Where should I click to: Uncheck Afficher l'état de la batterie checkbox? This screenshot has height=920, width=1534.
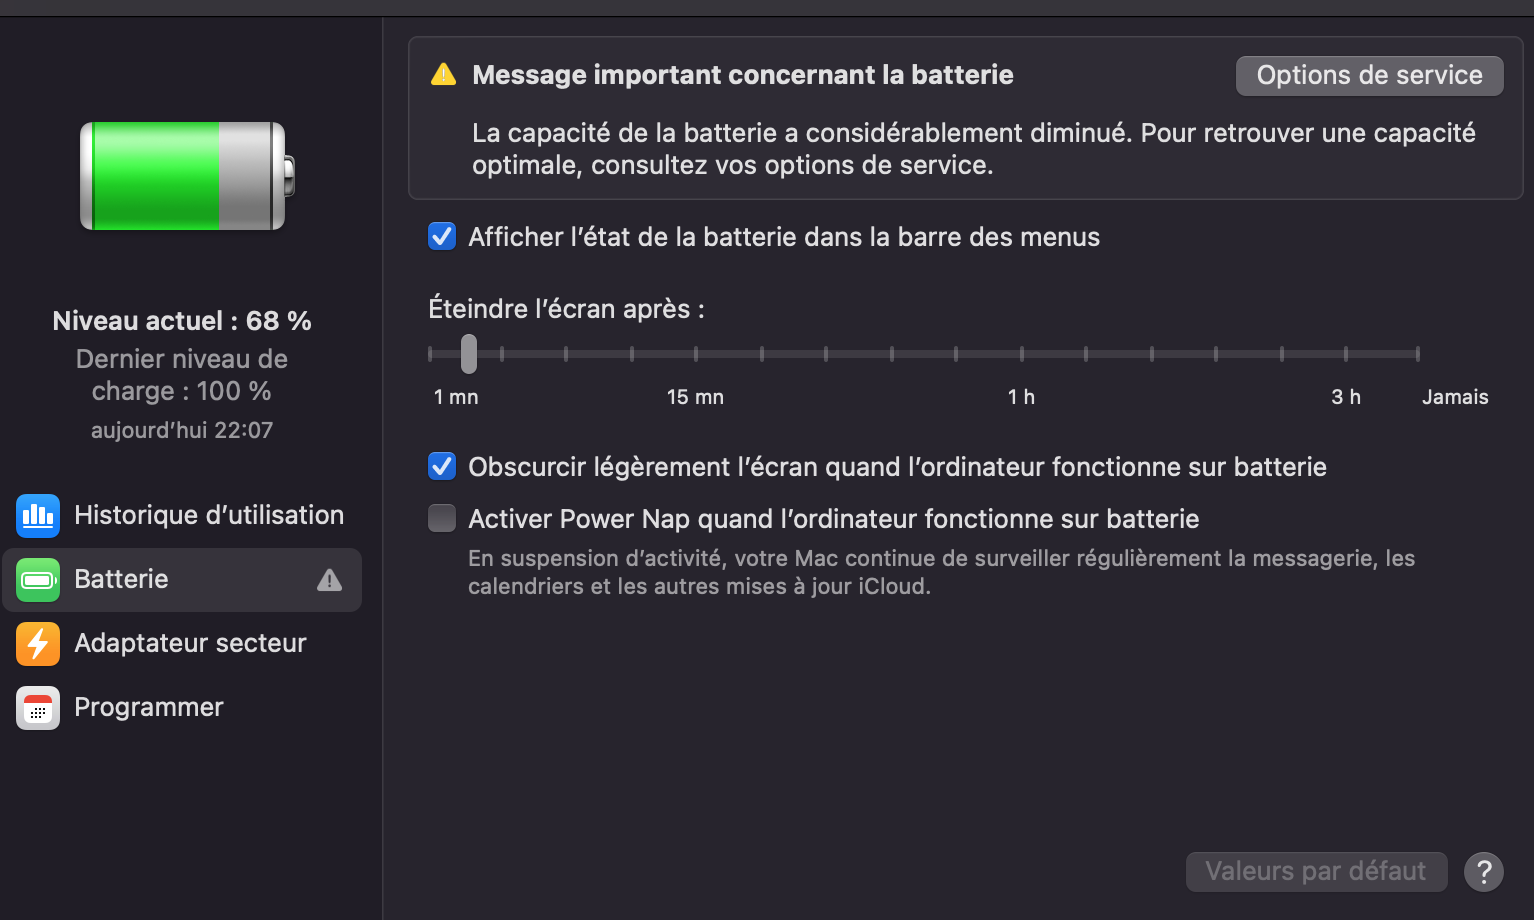pyautogui.click(x=442, y=237)
